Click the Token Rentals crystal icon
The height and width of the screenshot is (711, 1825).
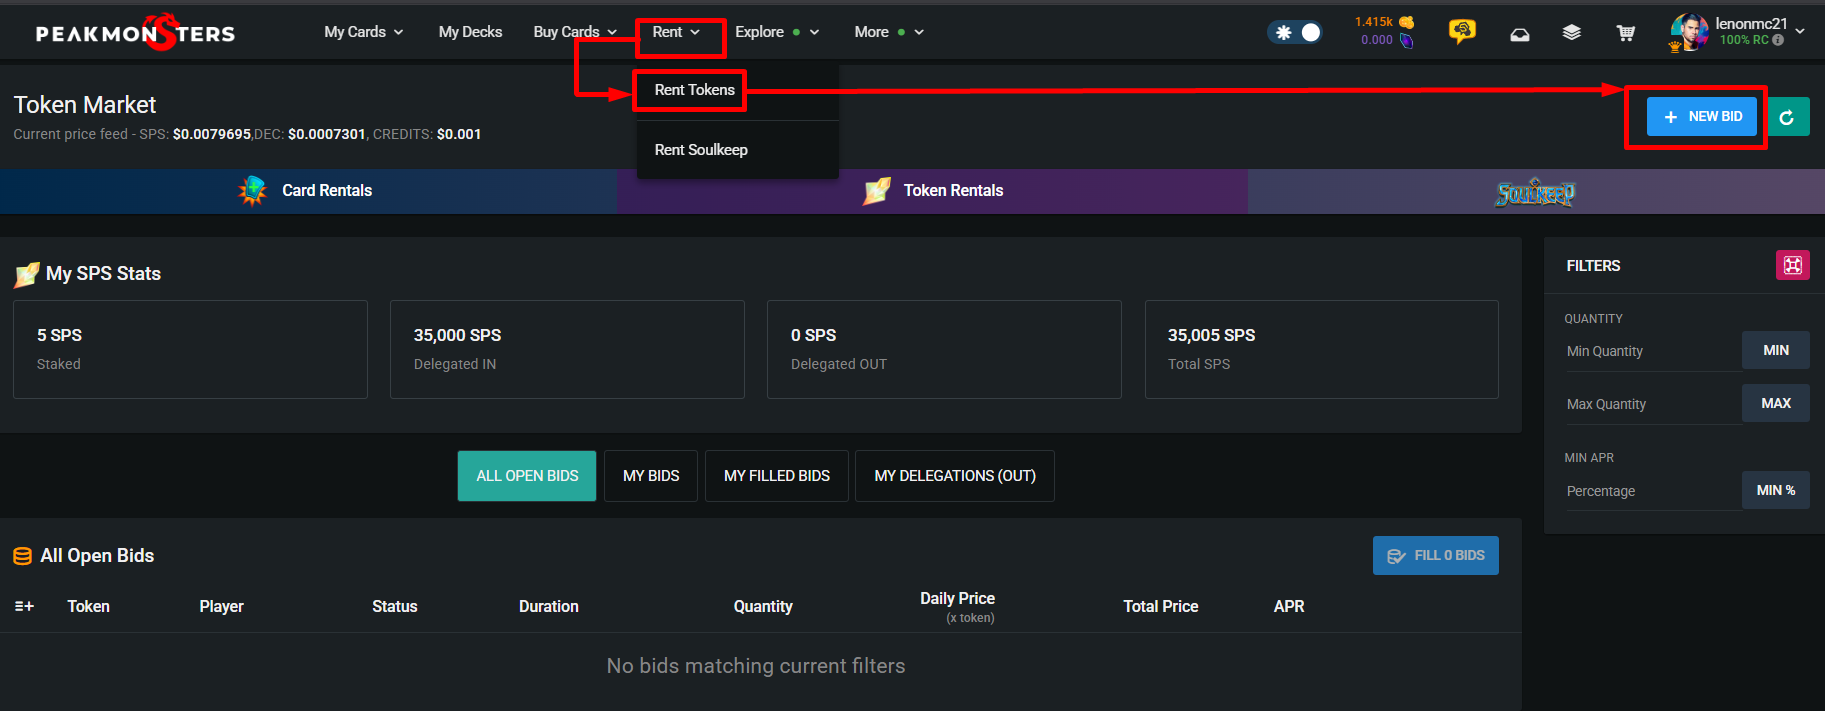pyautogui.click(x=877, y=190)
